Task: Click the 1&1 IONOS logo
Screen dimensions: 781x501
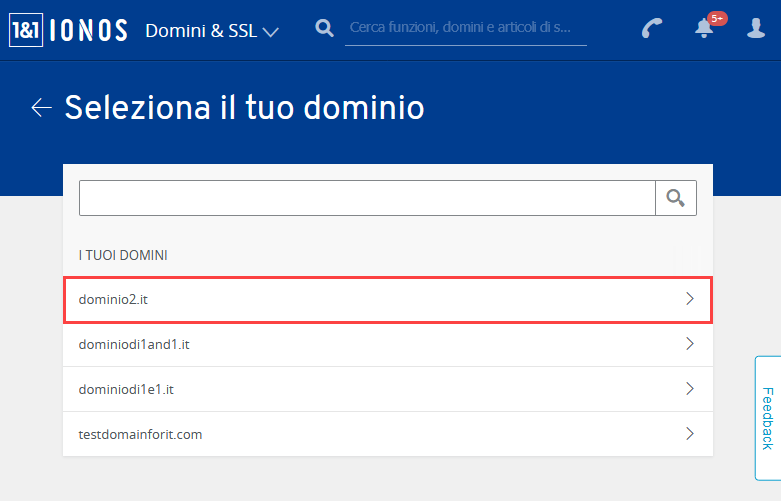Action: pyautogui.click(x=68, y=30)
